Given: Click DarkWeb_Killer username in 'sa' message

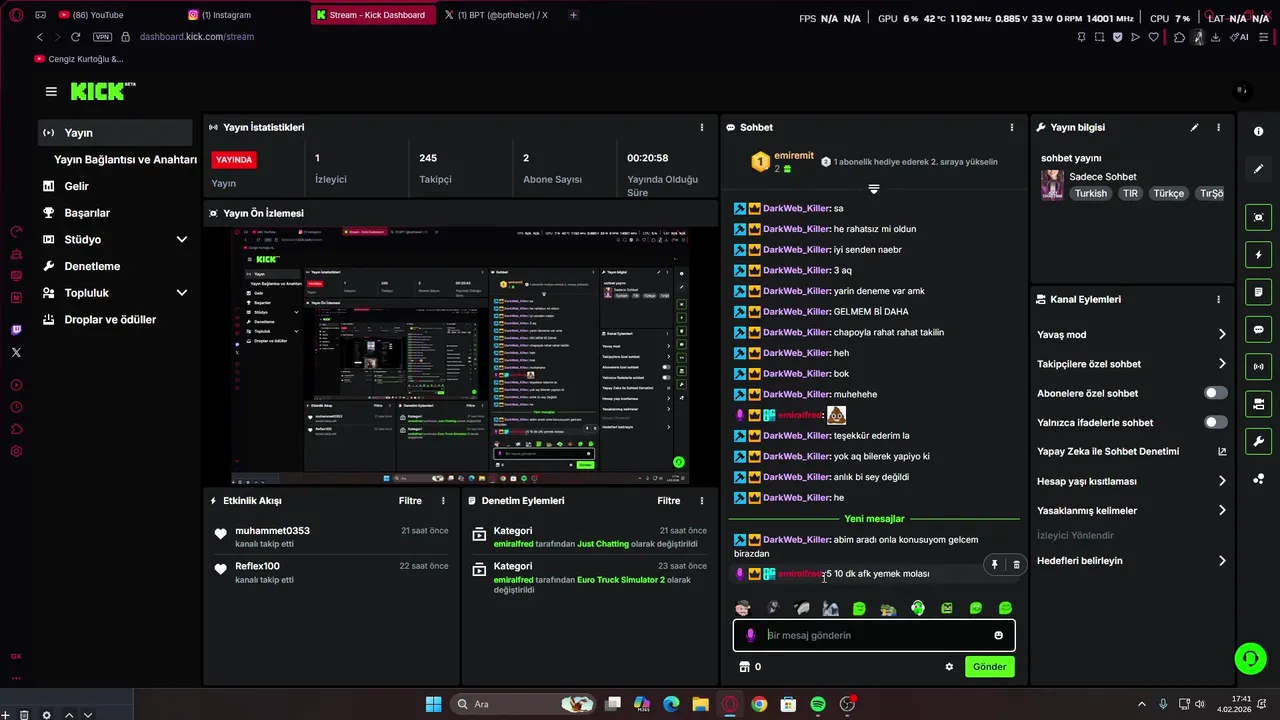Looking at the screenshot, I should [x=796, y=208].
